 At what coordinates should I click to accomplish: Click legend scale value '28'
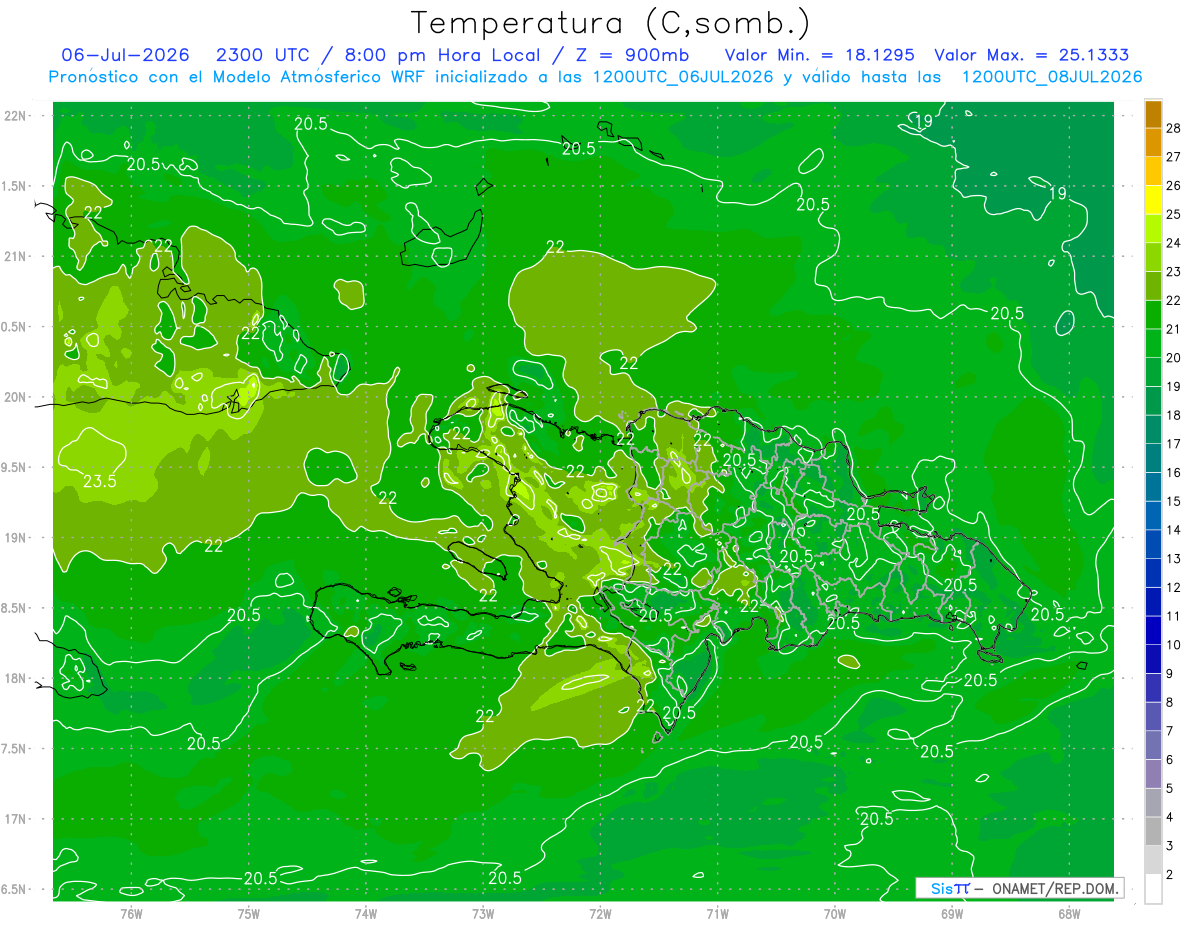[1174, 128]
